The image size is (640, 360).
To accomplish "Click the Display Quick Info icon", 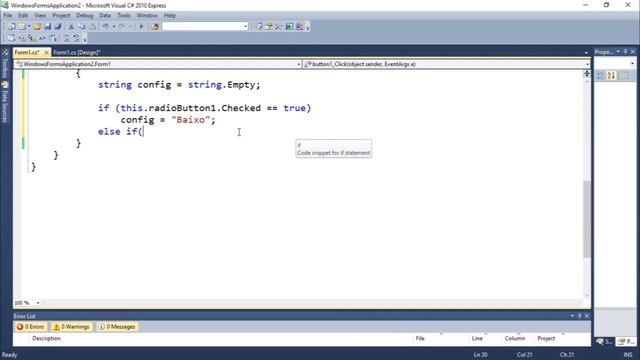I will click(x=32, y=38).
